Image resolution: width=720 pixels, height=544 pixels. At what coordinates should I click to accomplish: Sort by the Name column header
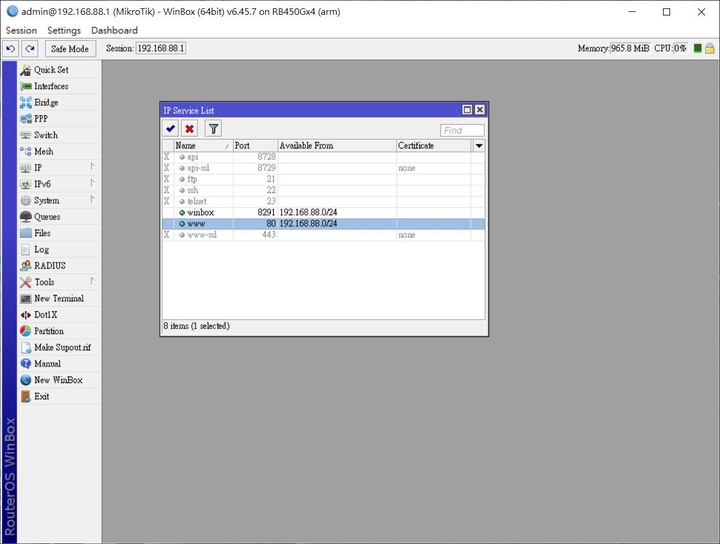[x=203, y=146]
